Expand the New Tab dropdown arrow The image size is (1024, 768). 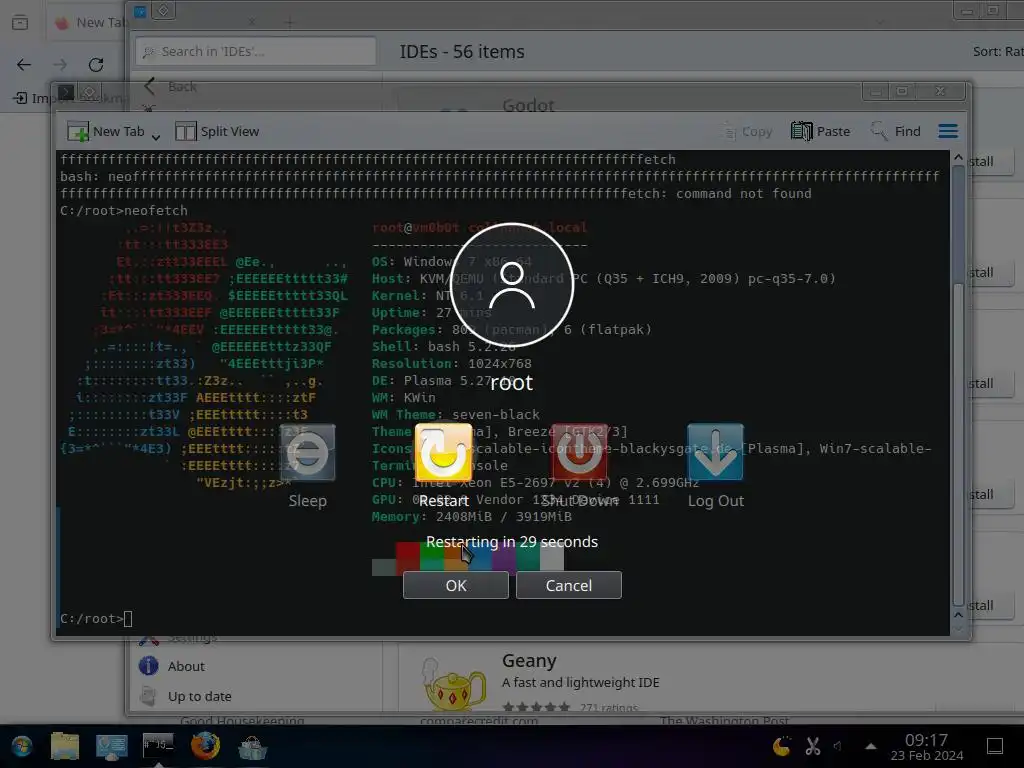point(156,136)
